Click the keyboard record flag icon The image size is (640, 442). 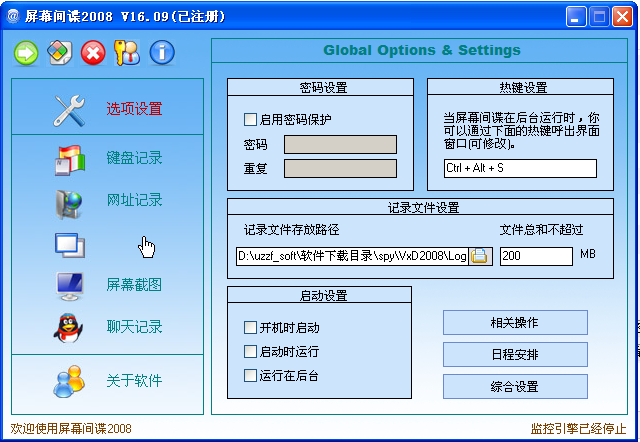point(70,160)
